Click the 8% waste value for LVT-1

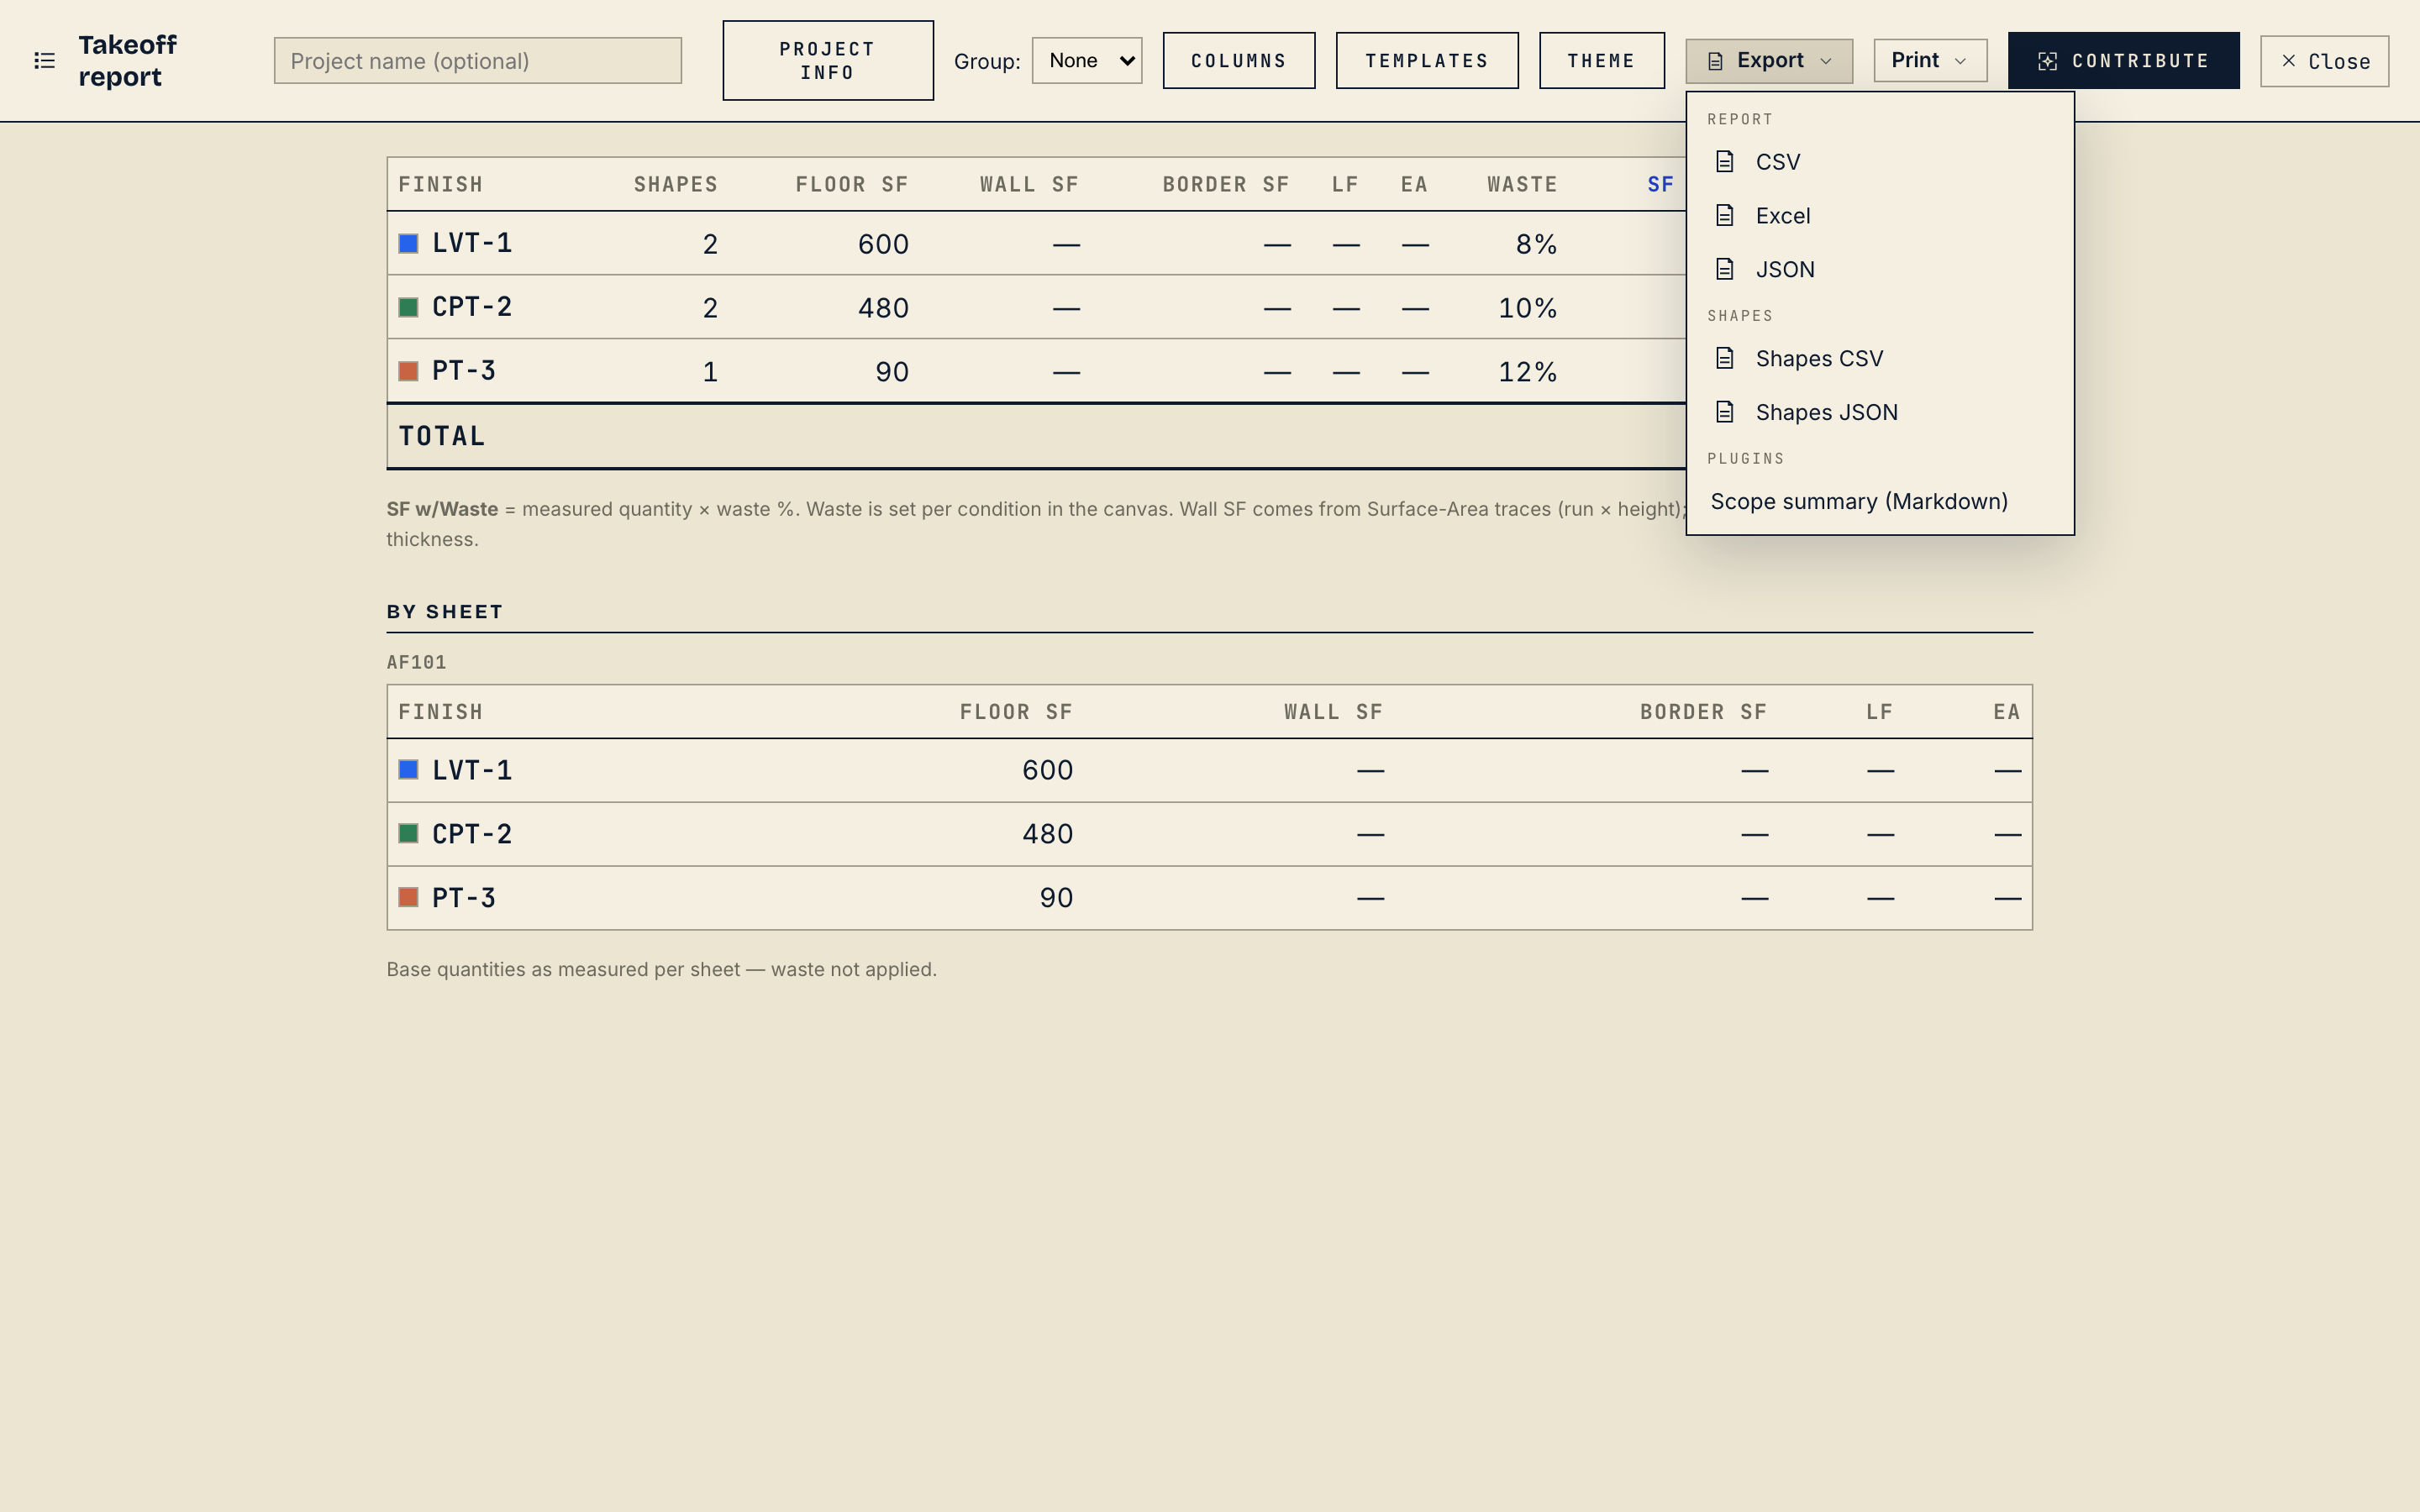[1536, 245]
